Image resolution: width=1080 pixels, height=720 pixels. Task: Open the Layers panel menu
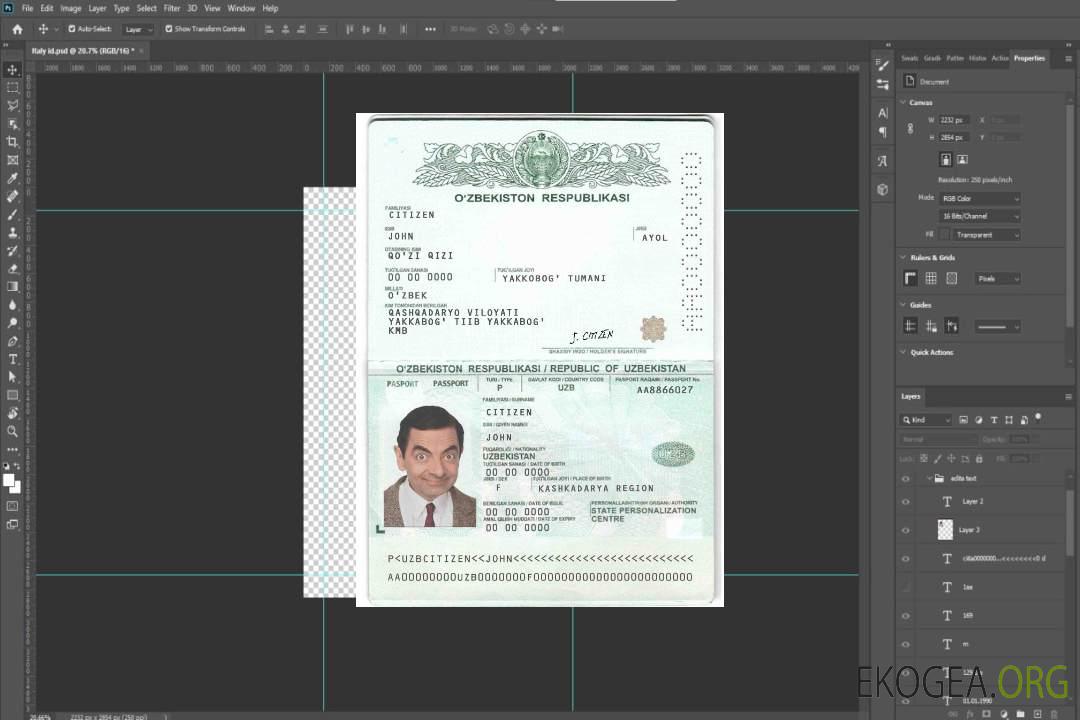(x=1068, y=397)
